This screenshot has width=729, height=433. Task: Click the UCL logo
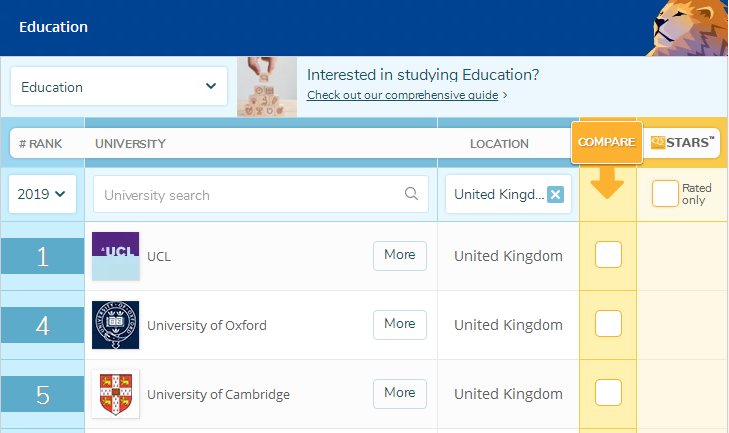115,256
